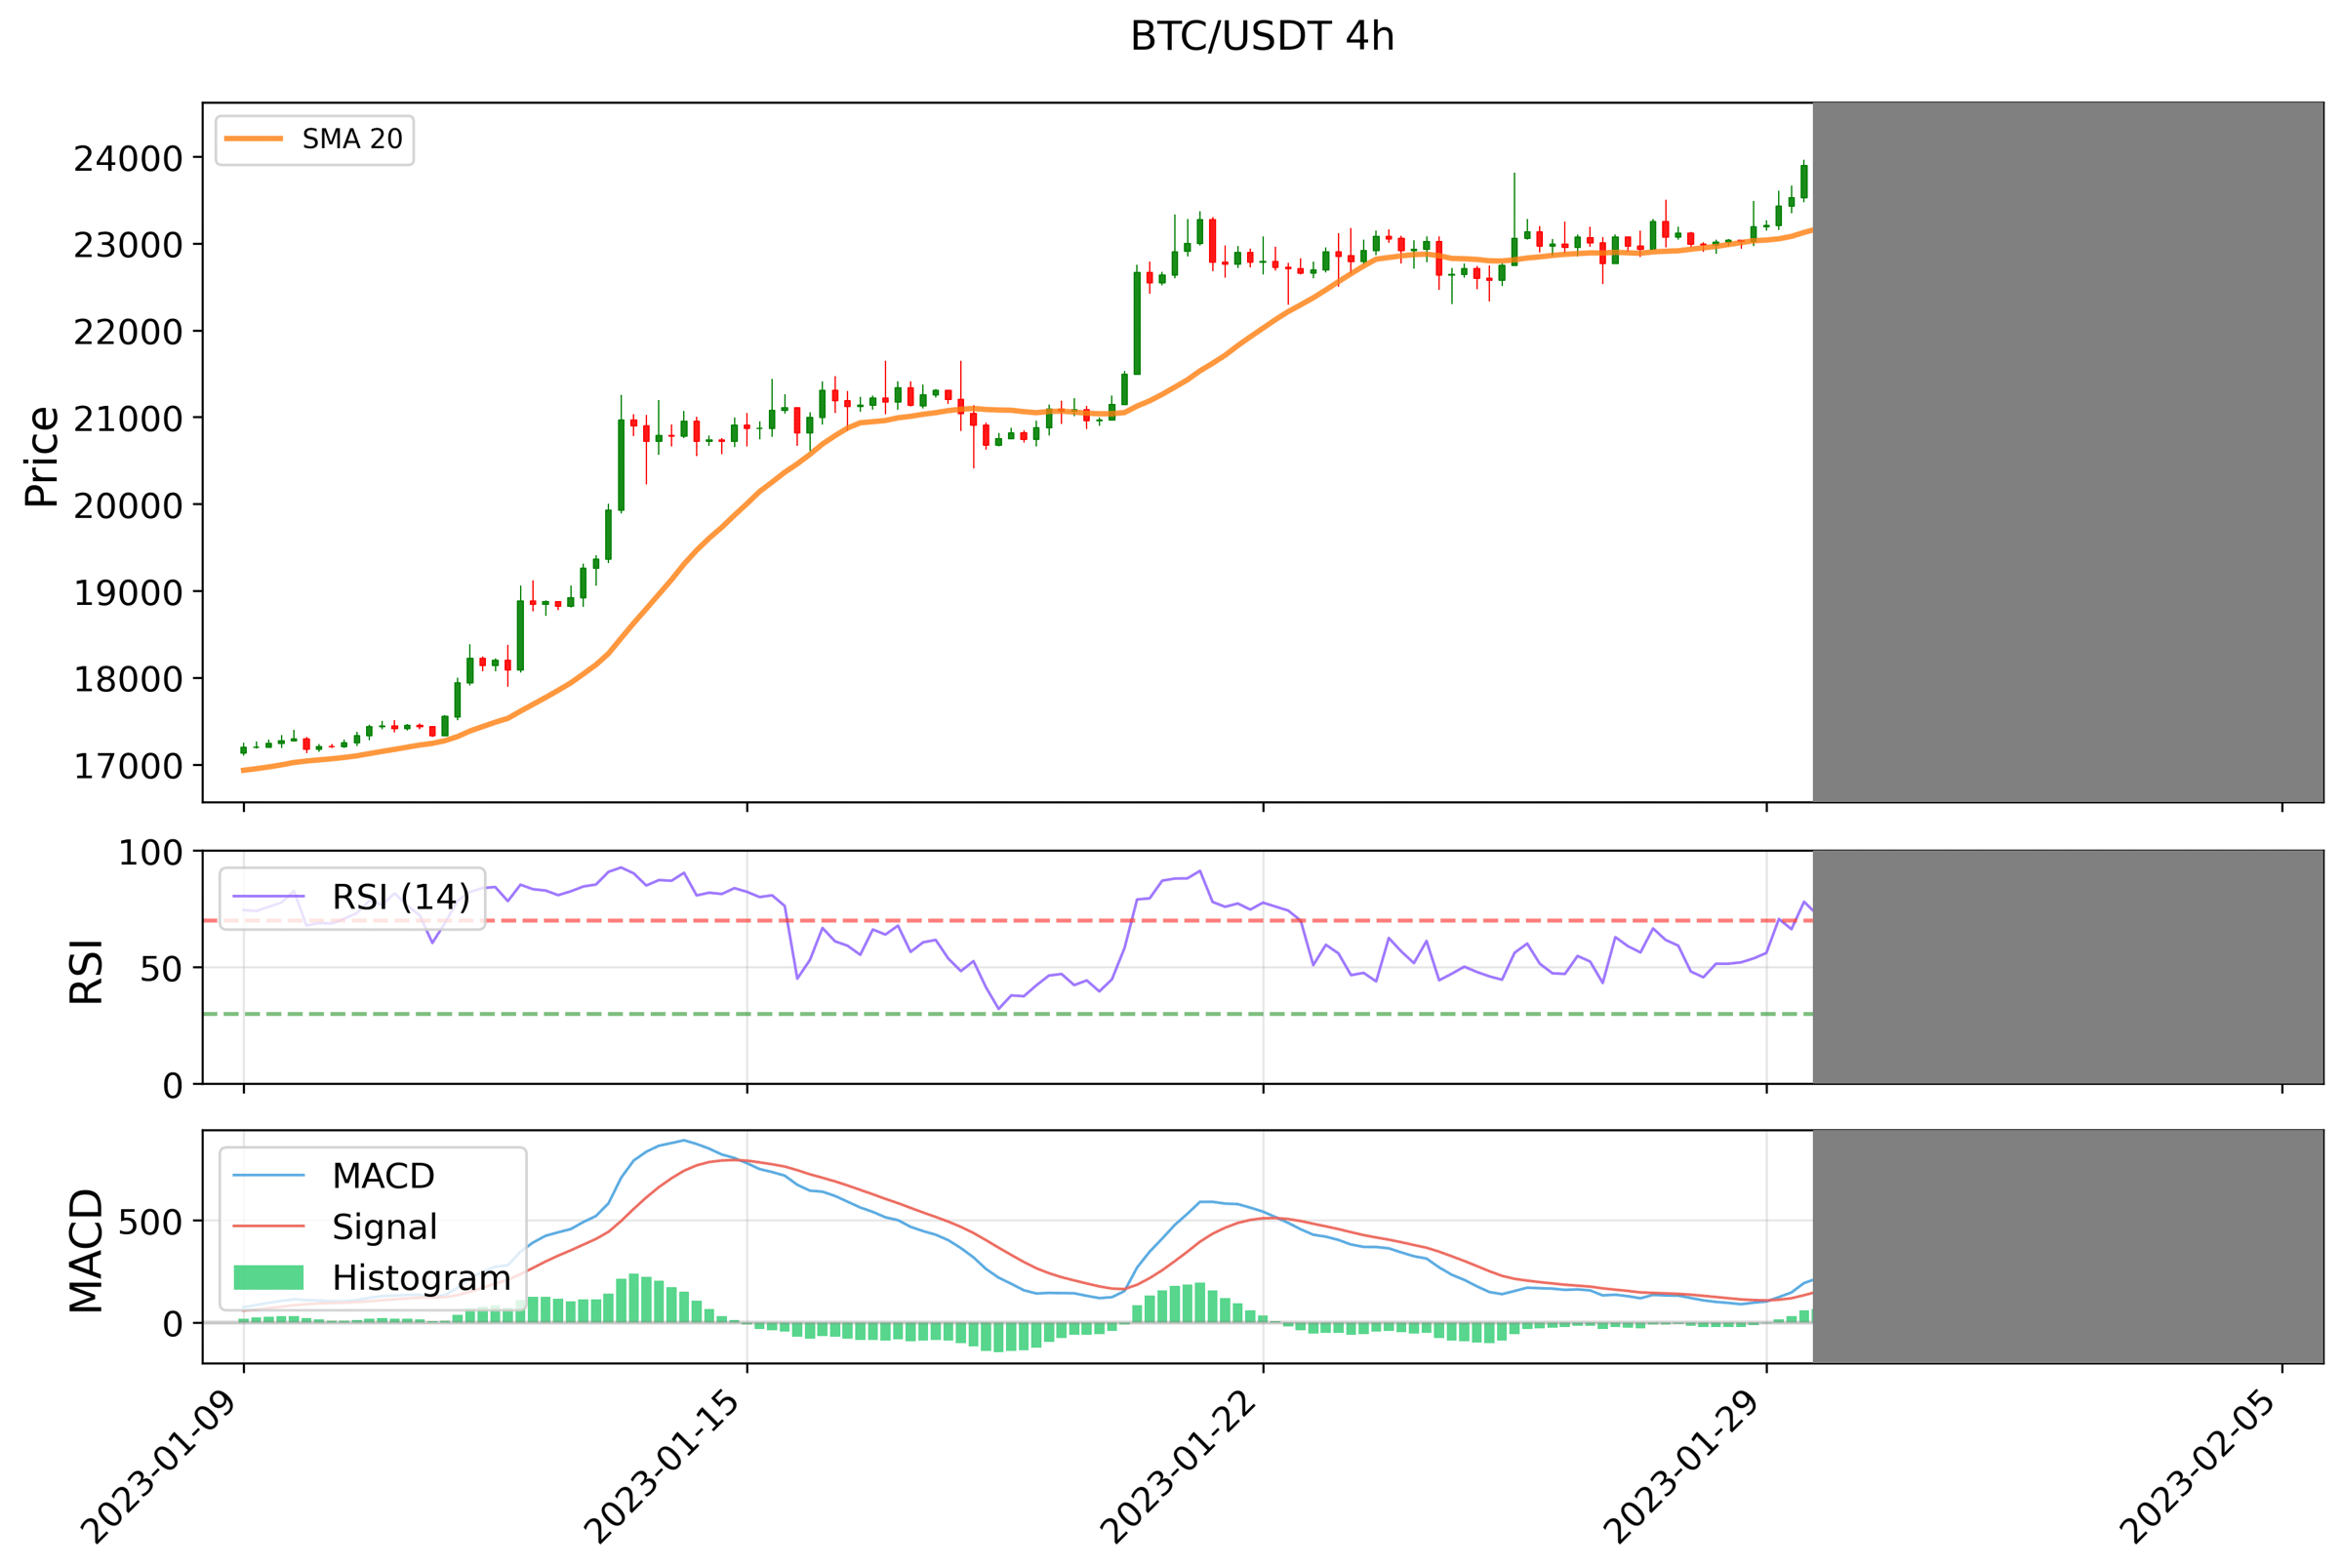Click the RSI y-axis label
2342x1568 pixels.
[86, 971]
